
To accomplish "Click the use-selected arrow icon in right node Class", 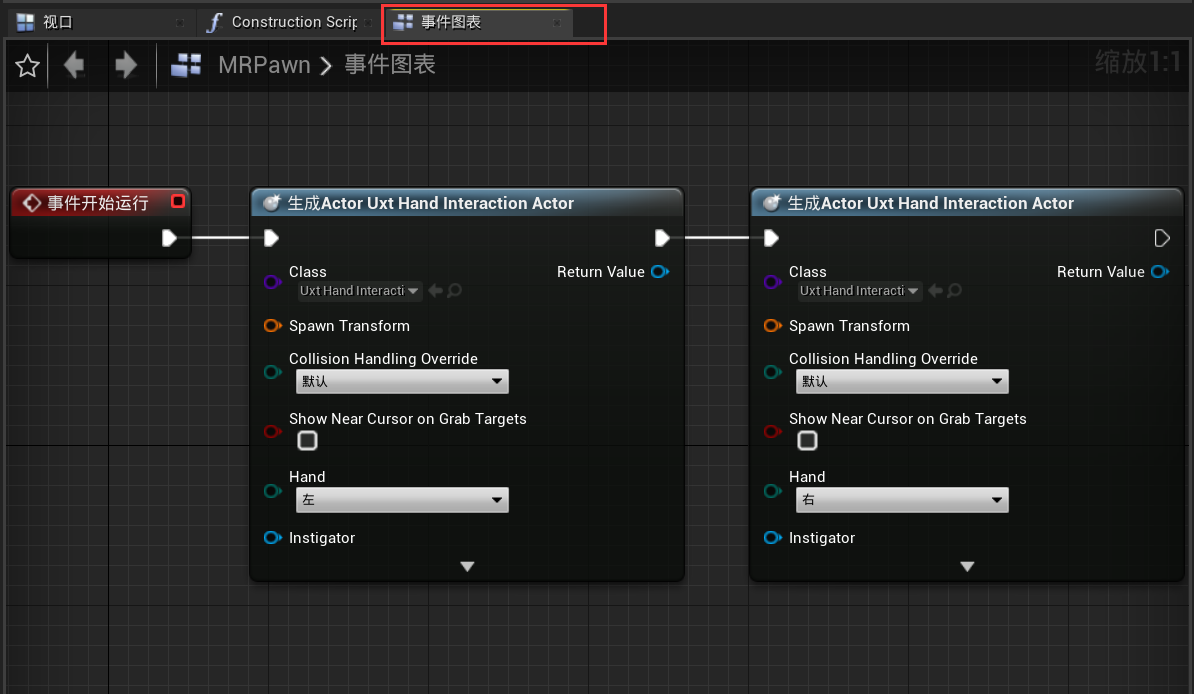I will click(x=935, y=291).
